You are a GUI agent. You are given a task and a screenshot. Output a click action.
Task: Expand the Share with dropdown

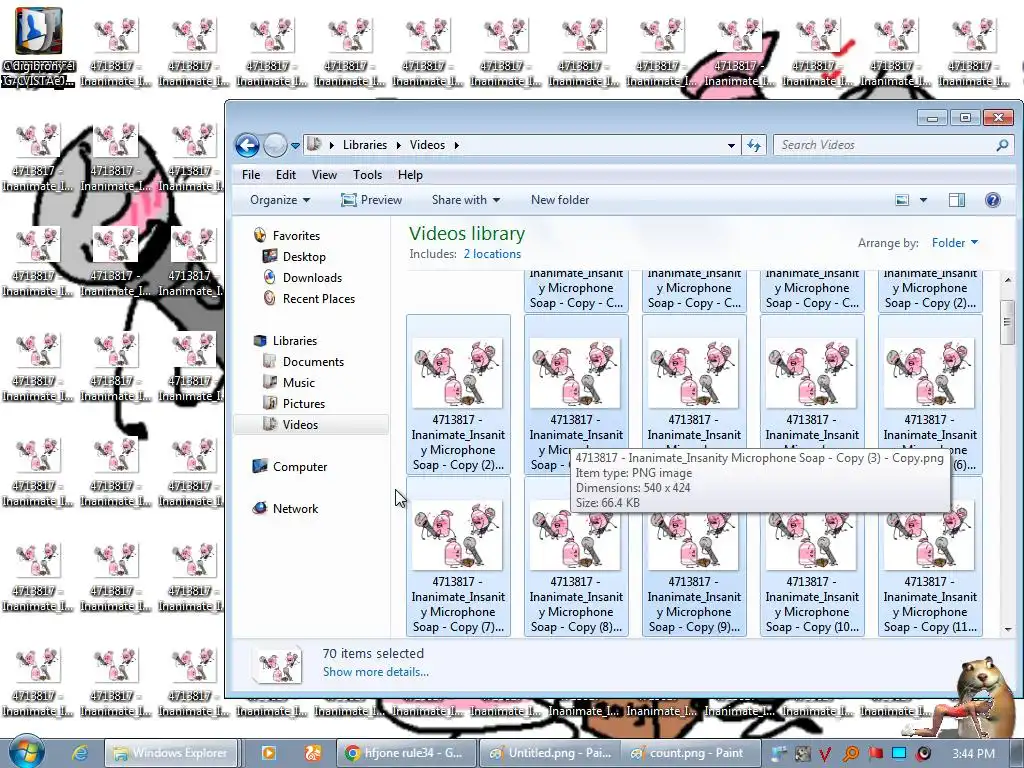(x=466, y=200)
